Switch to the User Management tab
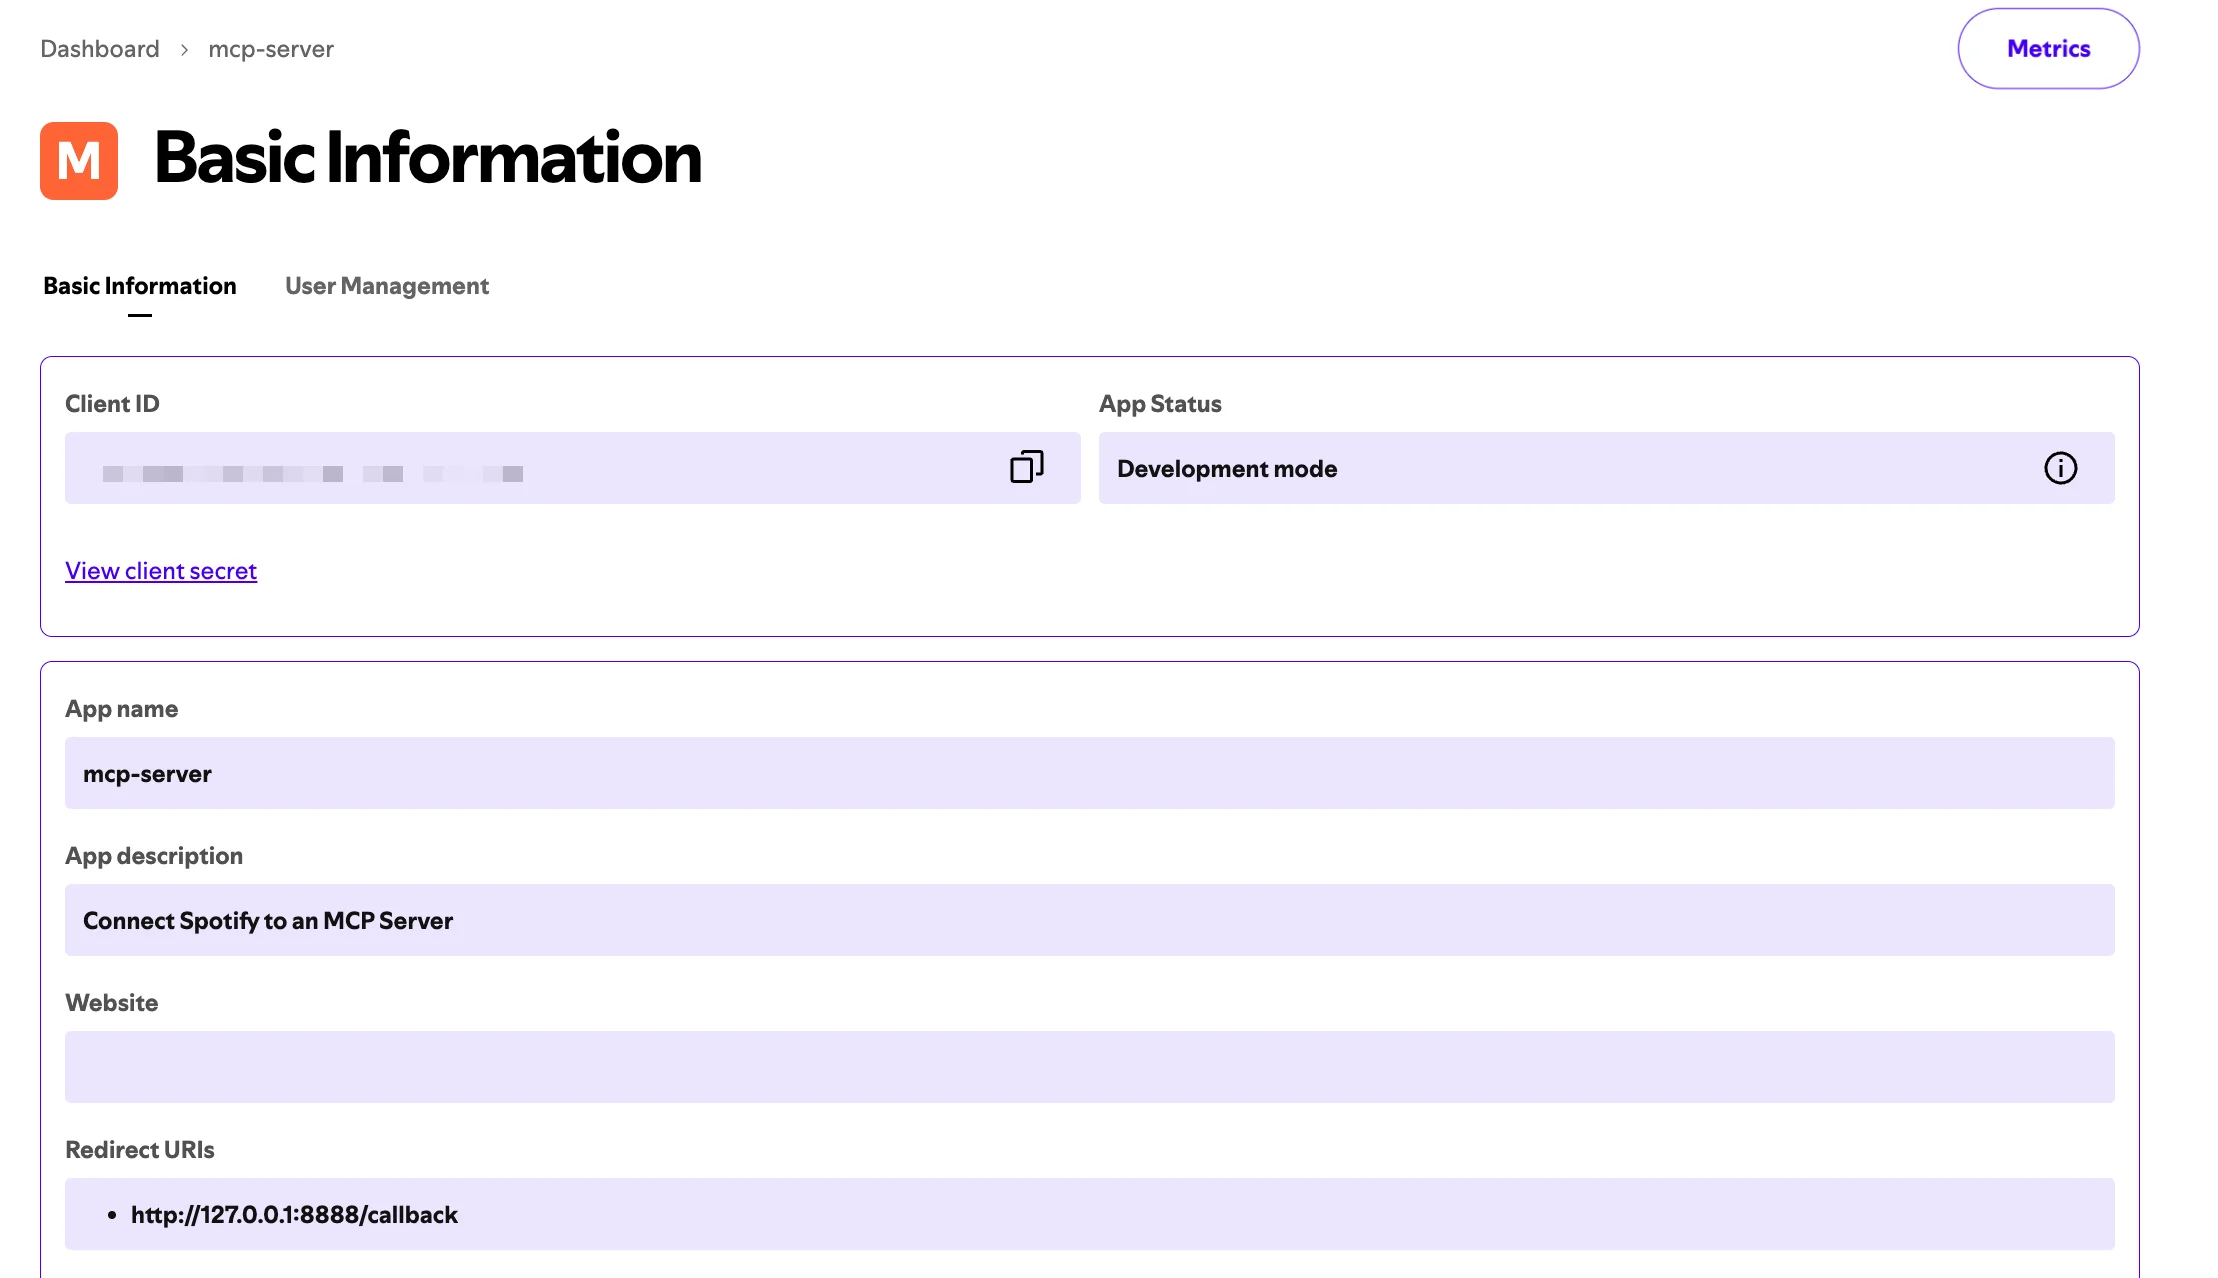Image resolution: width=2218 pixels, height=1278 pixels. [x=387, y=286]
